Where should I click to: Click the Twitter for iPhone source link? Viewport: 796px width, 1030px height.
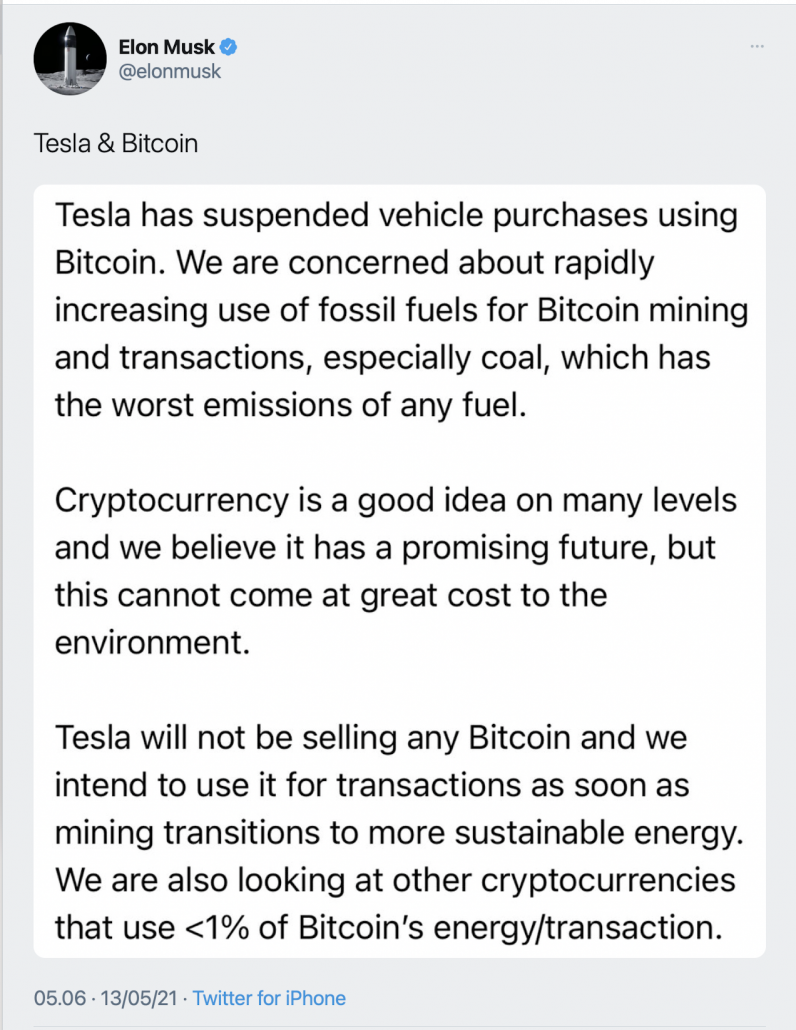pos(269,998)
